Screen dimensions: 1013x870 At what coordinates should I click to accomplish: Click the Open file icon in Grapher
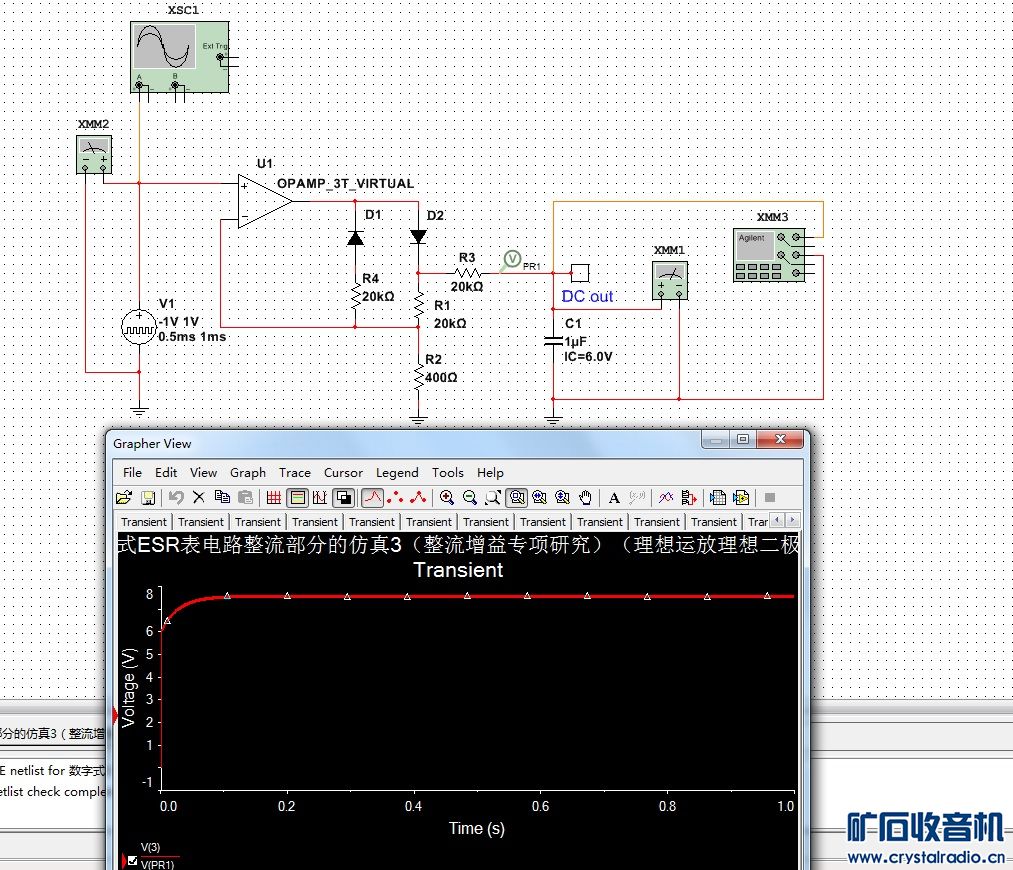click(124, 497)
